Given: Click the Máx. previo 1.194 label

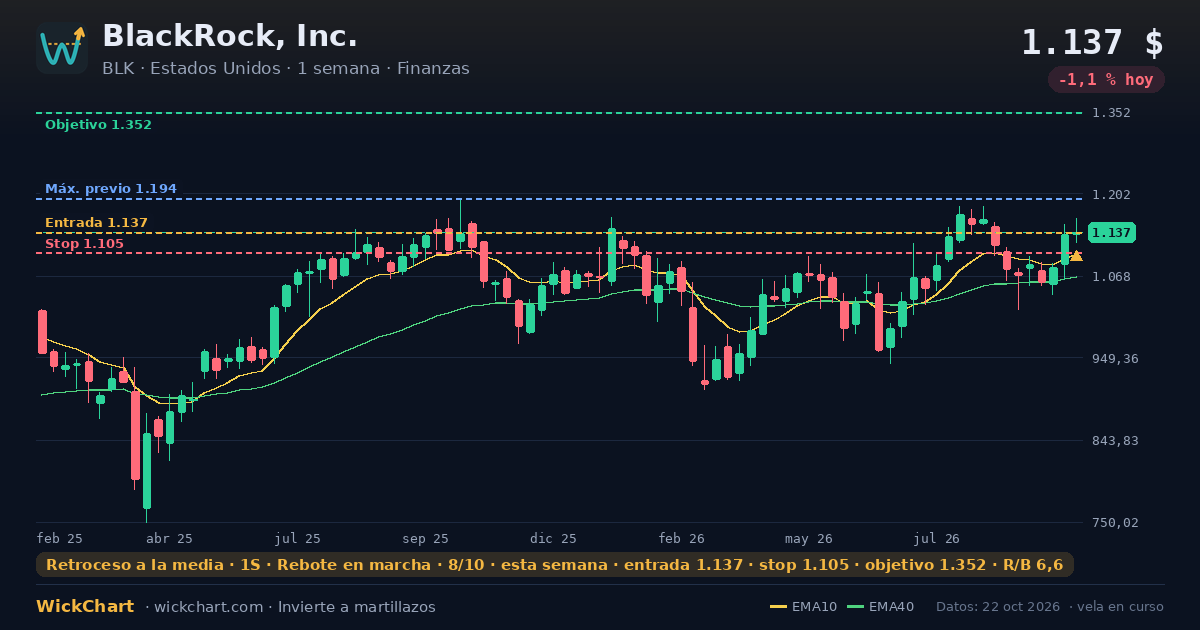Looking at the screenshot, I should pos(110,189).
